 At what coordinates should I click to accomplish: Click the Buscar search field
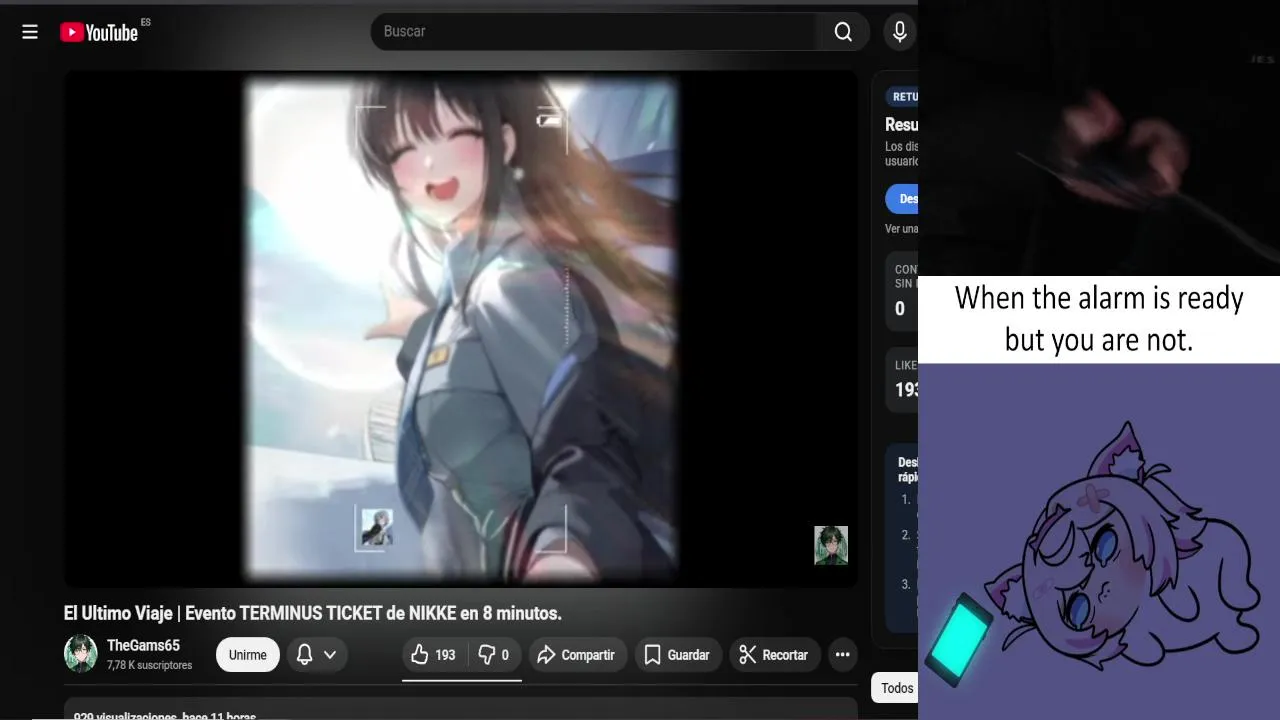tap(594, 32)
